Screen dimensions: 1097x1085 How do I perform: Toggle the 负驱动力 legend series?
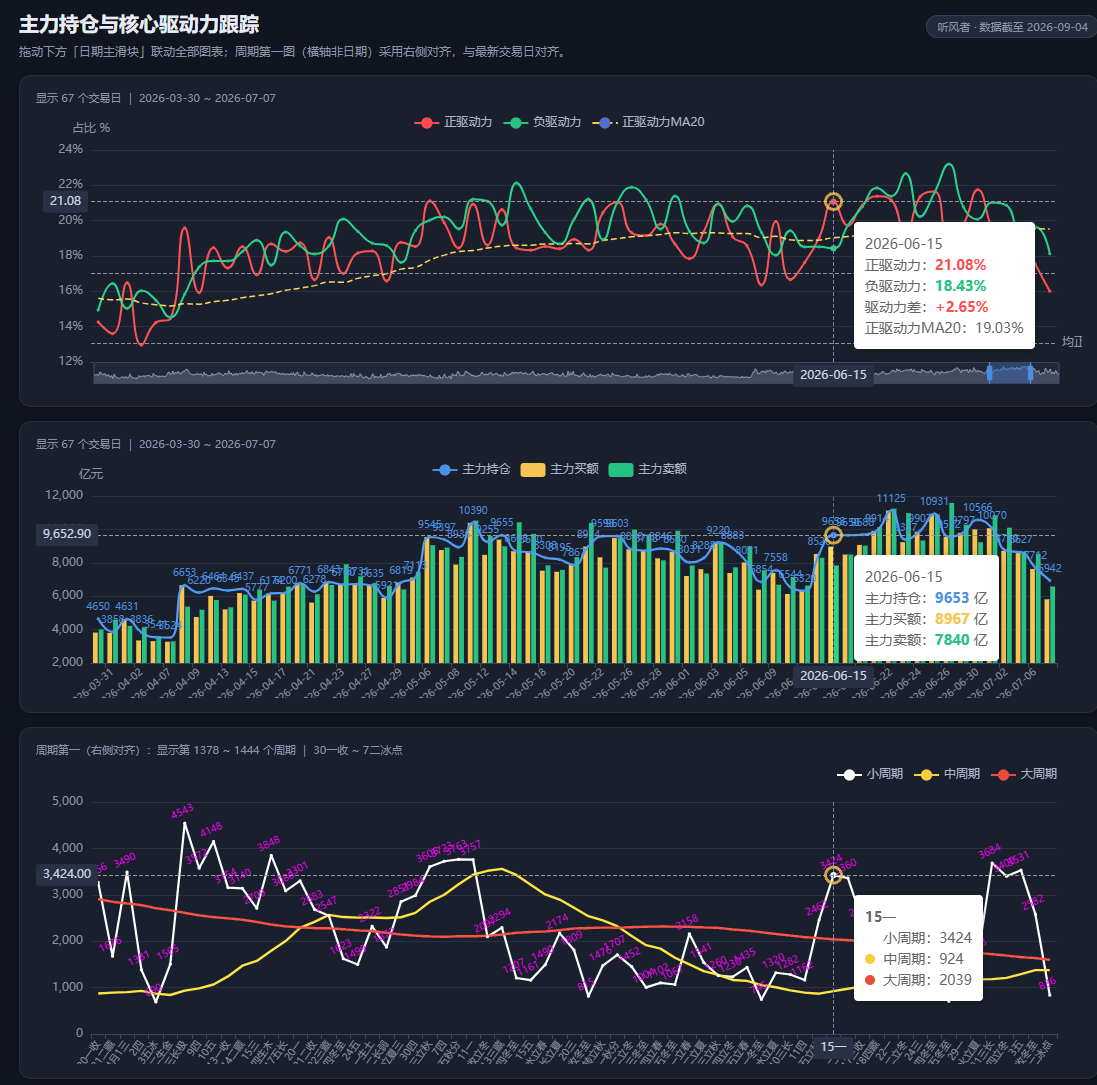[x=542, y=122]
